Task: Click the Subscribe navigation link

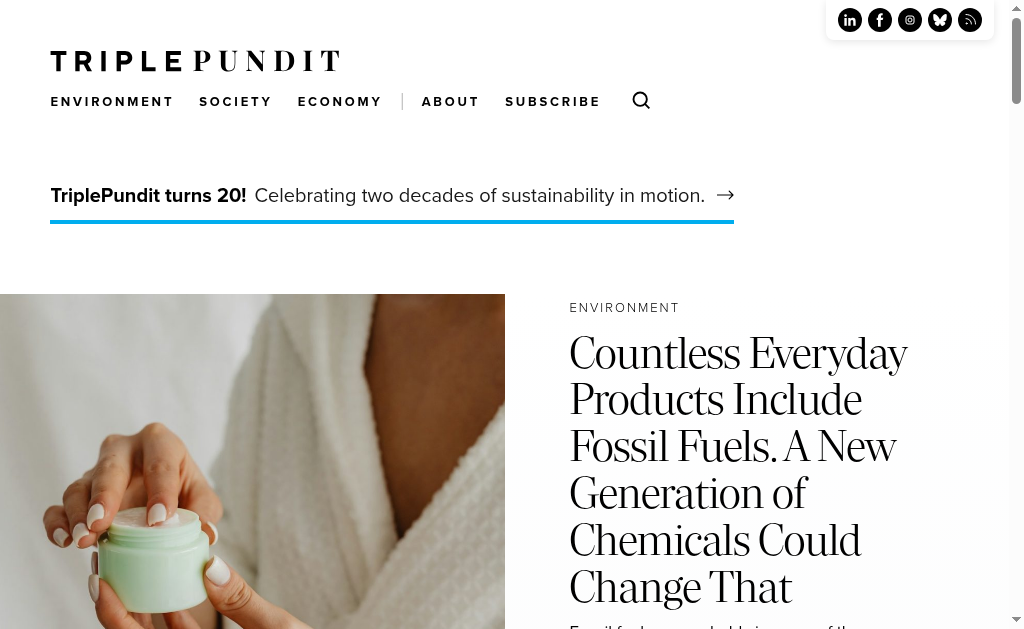Action: [552, 102]
